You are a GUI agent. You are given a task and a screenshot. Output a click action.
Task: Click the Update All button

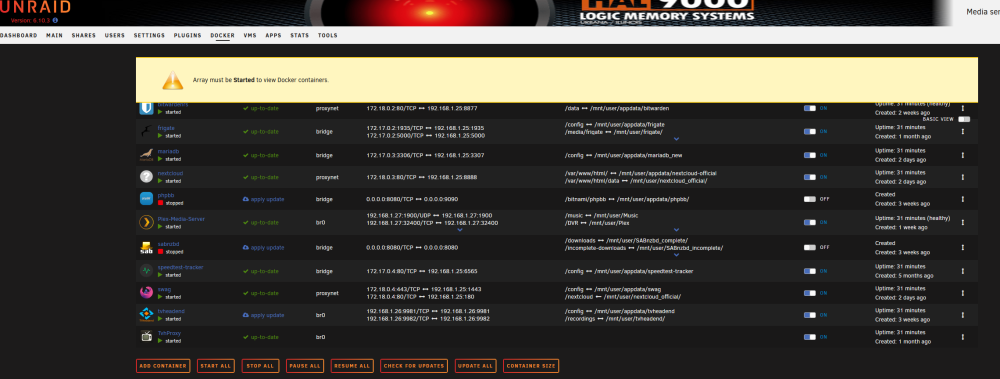click(476, 366)
